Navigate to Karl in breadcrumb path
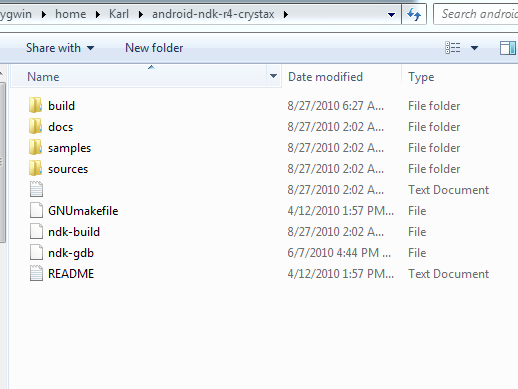This screenshot has height=389, width=518. [x=119, y=14]
